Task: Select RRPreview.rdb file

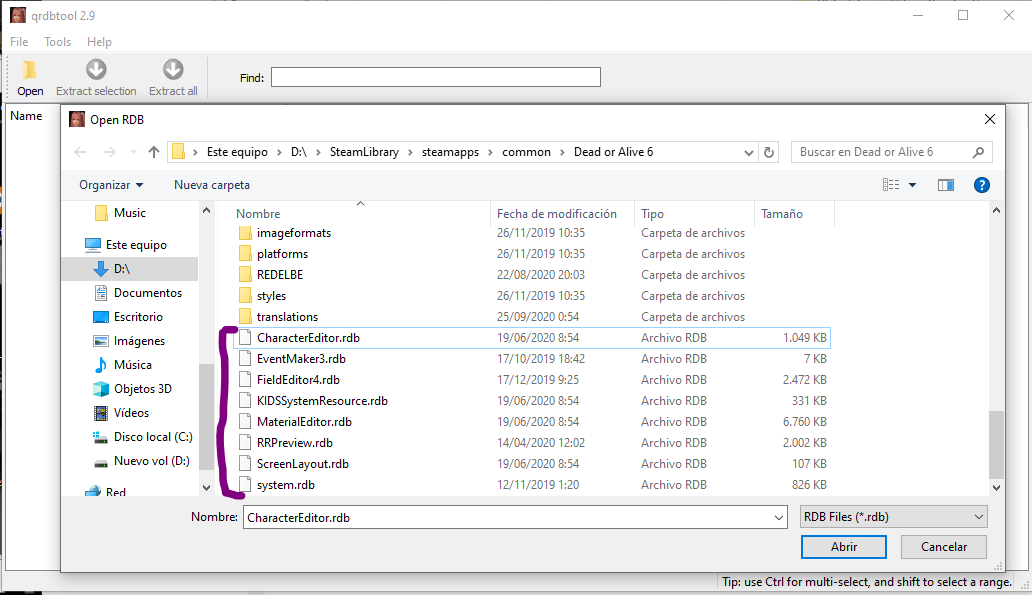Action: [x=294, y=443]
